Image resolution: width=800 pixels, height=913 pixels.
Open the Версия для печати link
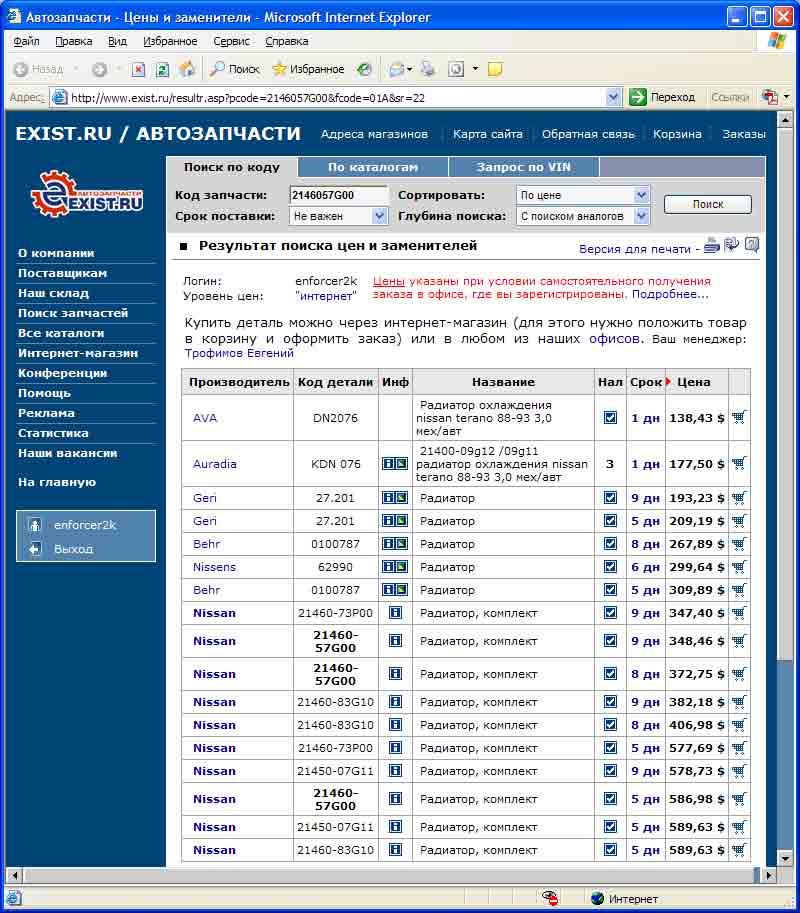[x=635, y=249]
